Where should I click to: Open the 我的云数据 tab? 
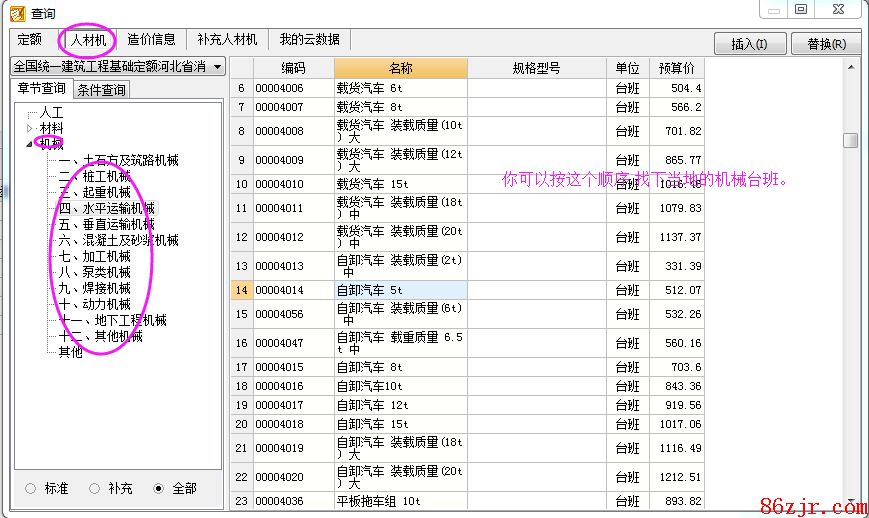pos(309,40)
